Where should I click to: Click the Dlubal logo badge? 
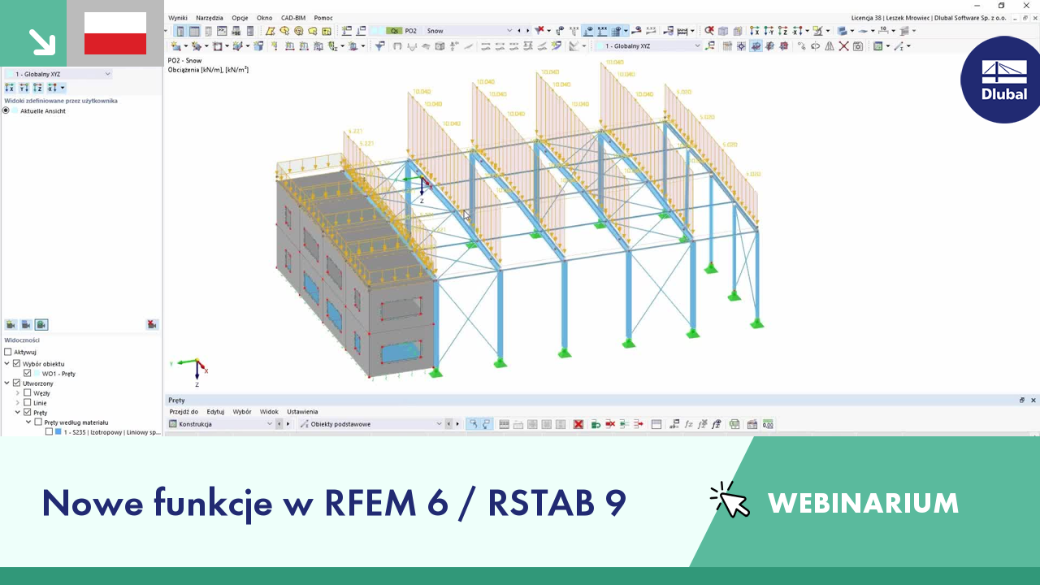1003,81
